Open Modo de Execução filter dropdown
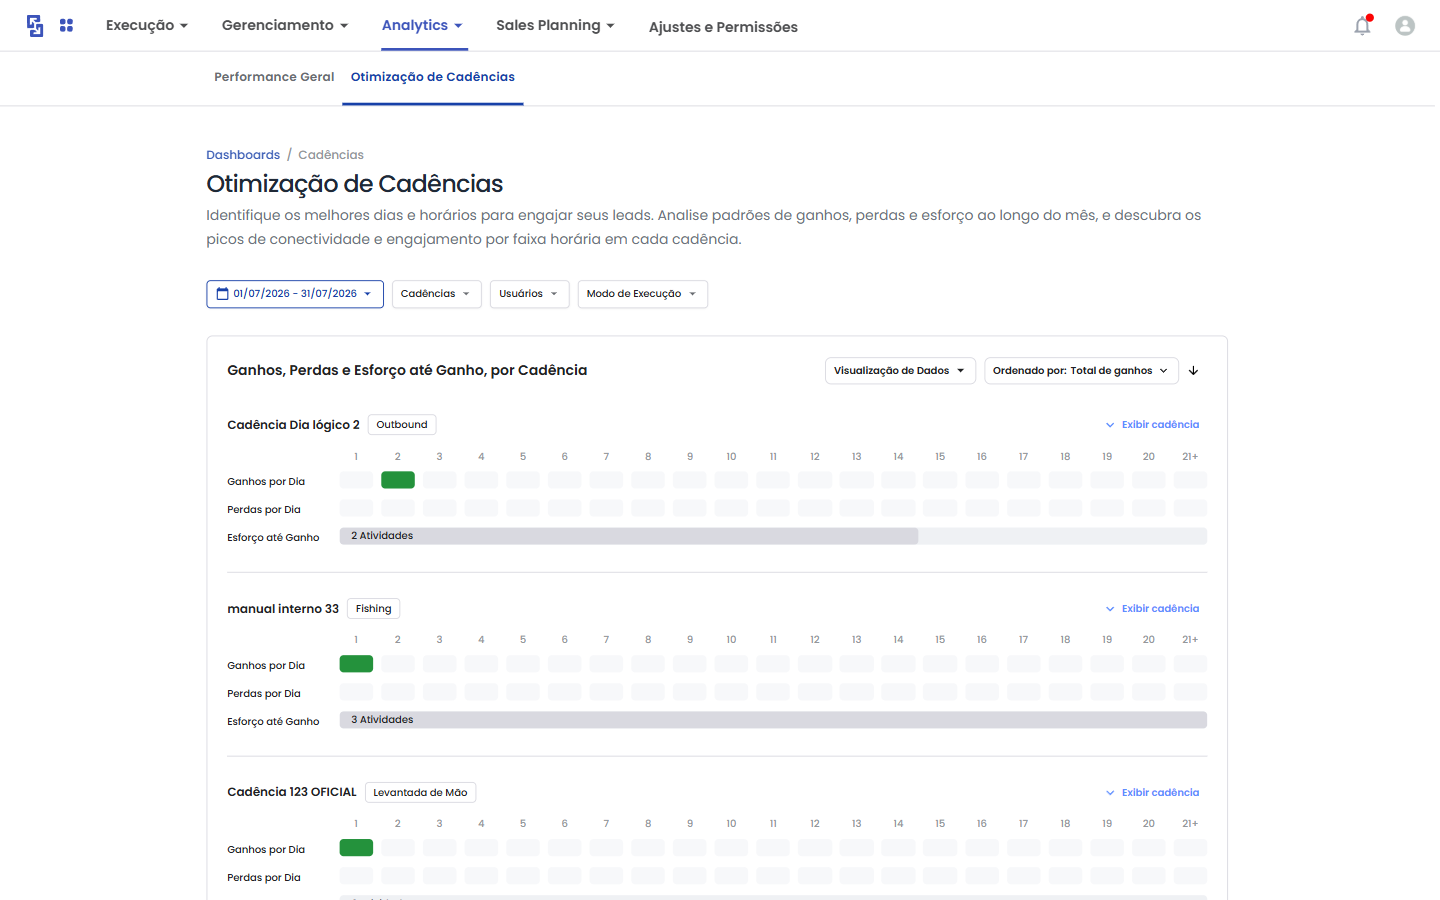Screen dimensions: 1440x900 coord(642,294)
